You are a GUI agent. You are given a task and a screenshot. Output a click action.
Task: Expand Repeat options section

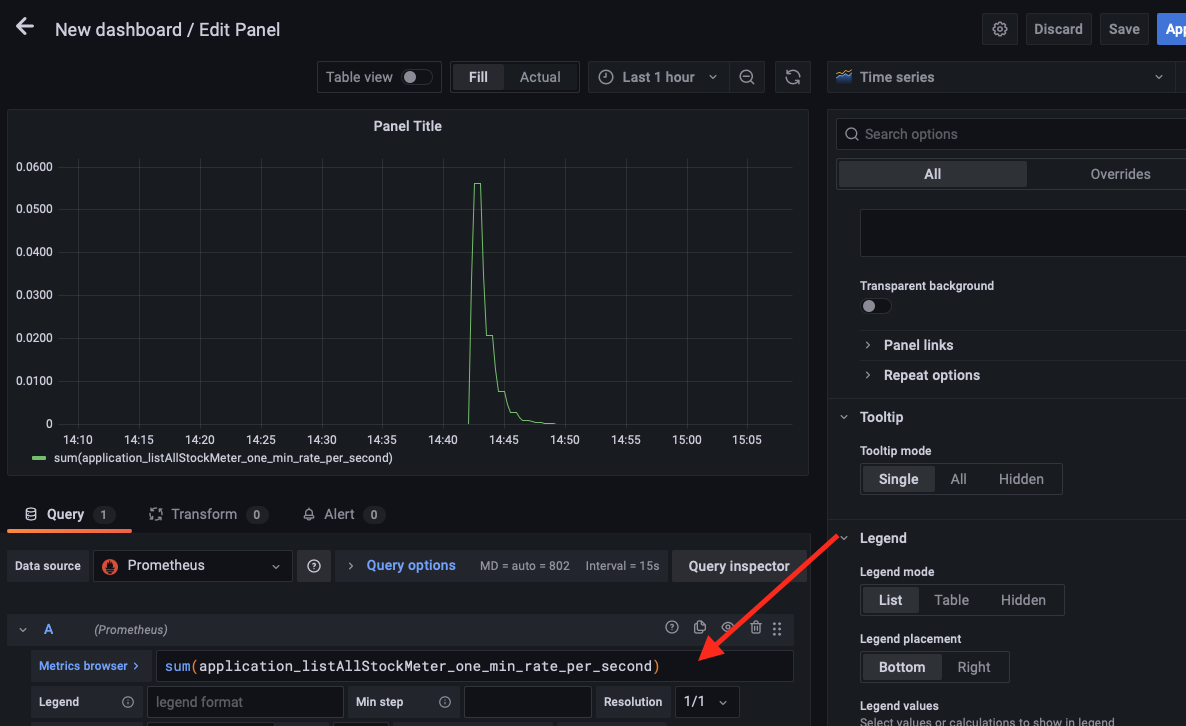(x=932, y=375)
